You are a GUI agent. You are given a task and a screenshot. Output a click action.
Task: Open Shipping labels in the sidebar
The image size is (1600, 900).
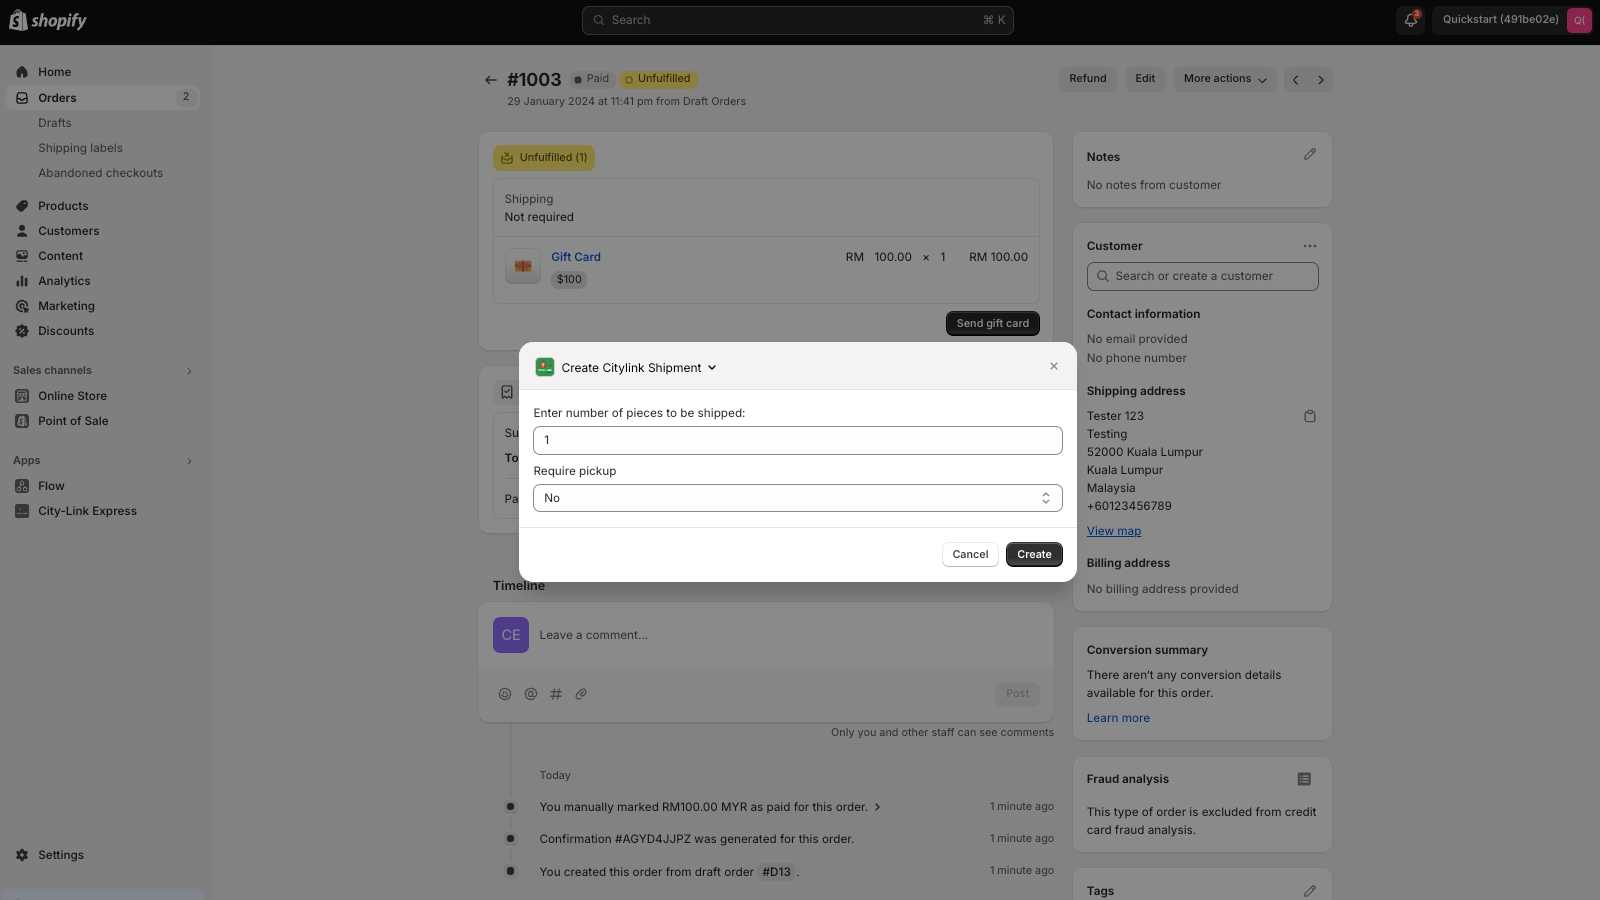pos(81,148)
